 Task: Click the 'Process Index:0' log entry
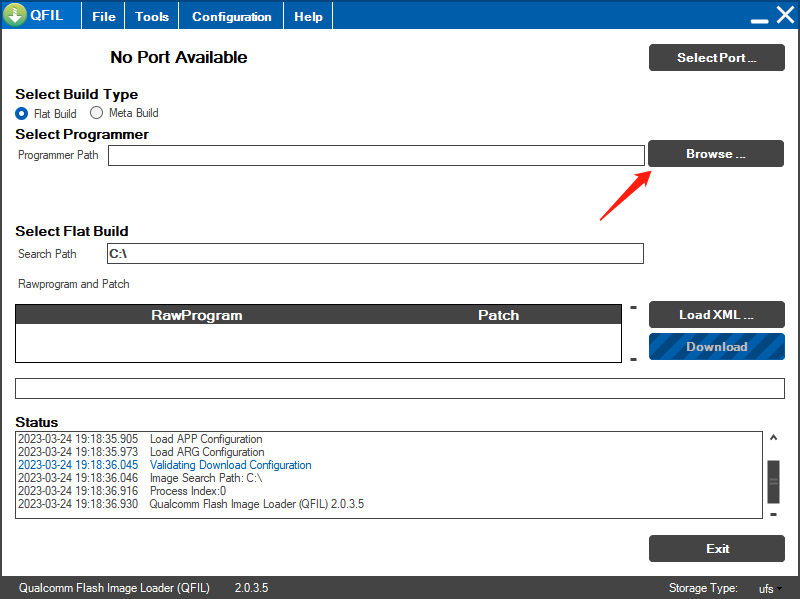(x=188, y=491)
